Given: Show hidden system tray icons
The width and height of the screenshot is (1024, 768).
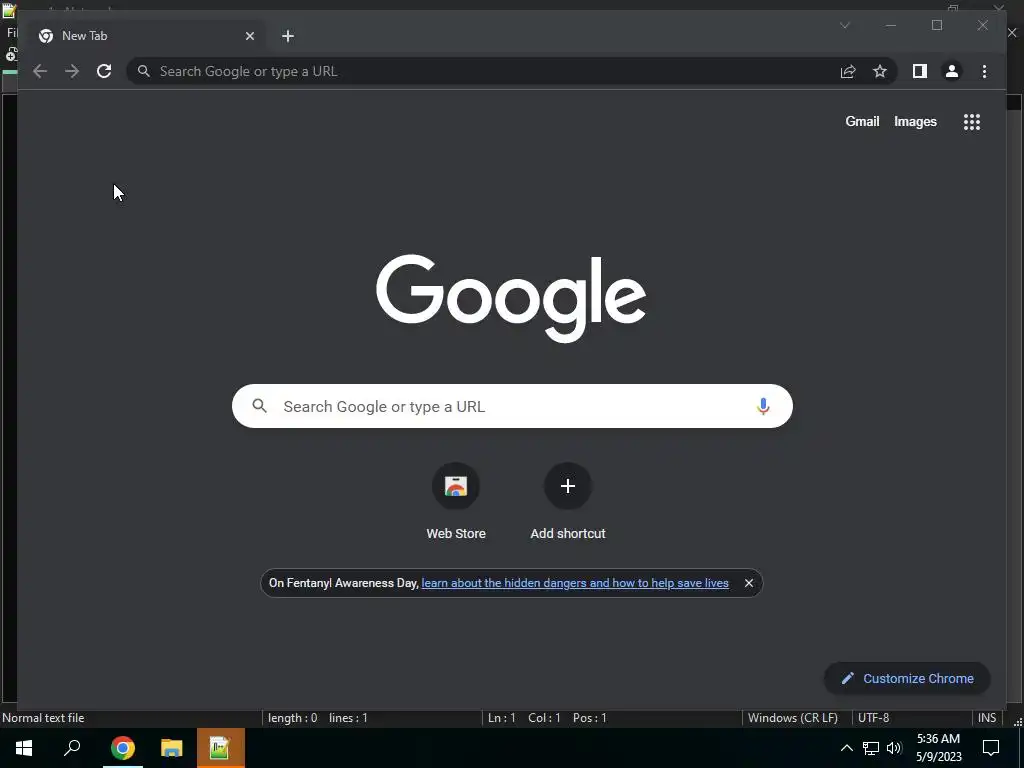Looking at the screenshot, I should tap(846, 748).
